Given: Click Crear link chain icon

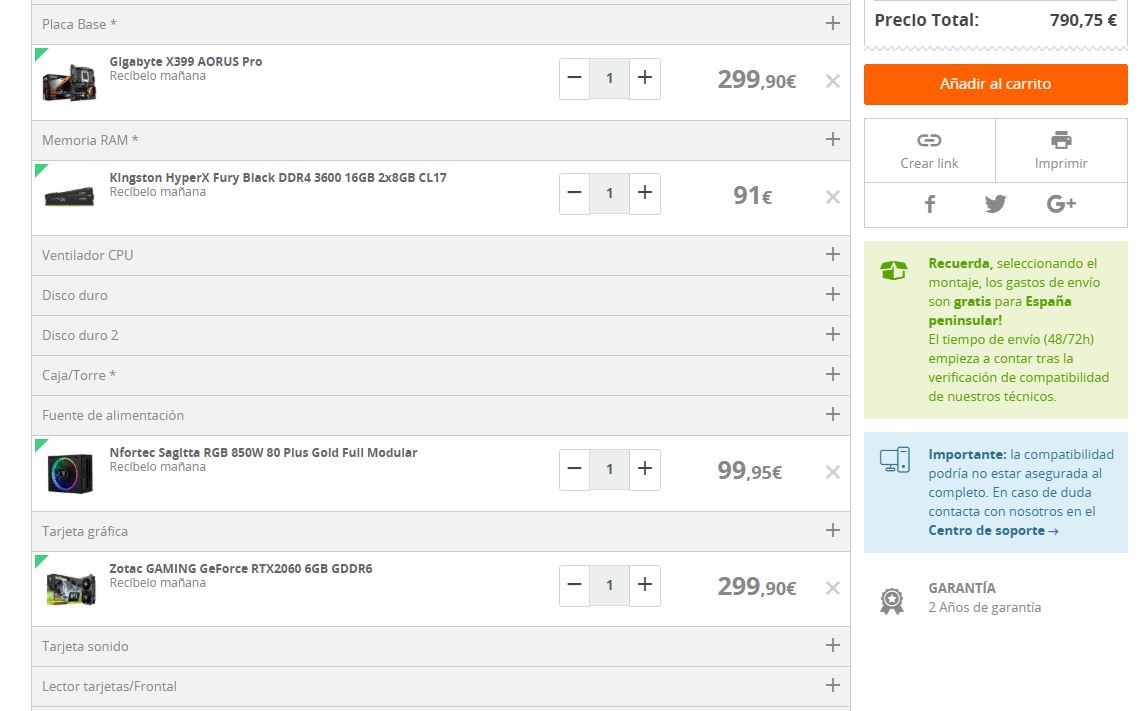Looking at the screenshot, I should tap(929, 140).
